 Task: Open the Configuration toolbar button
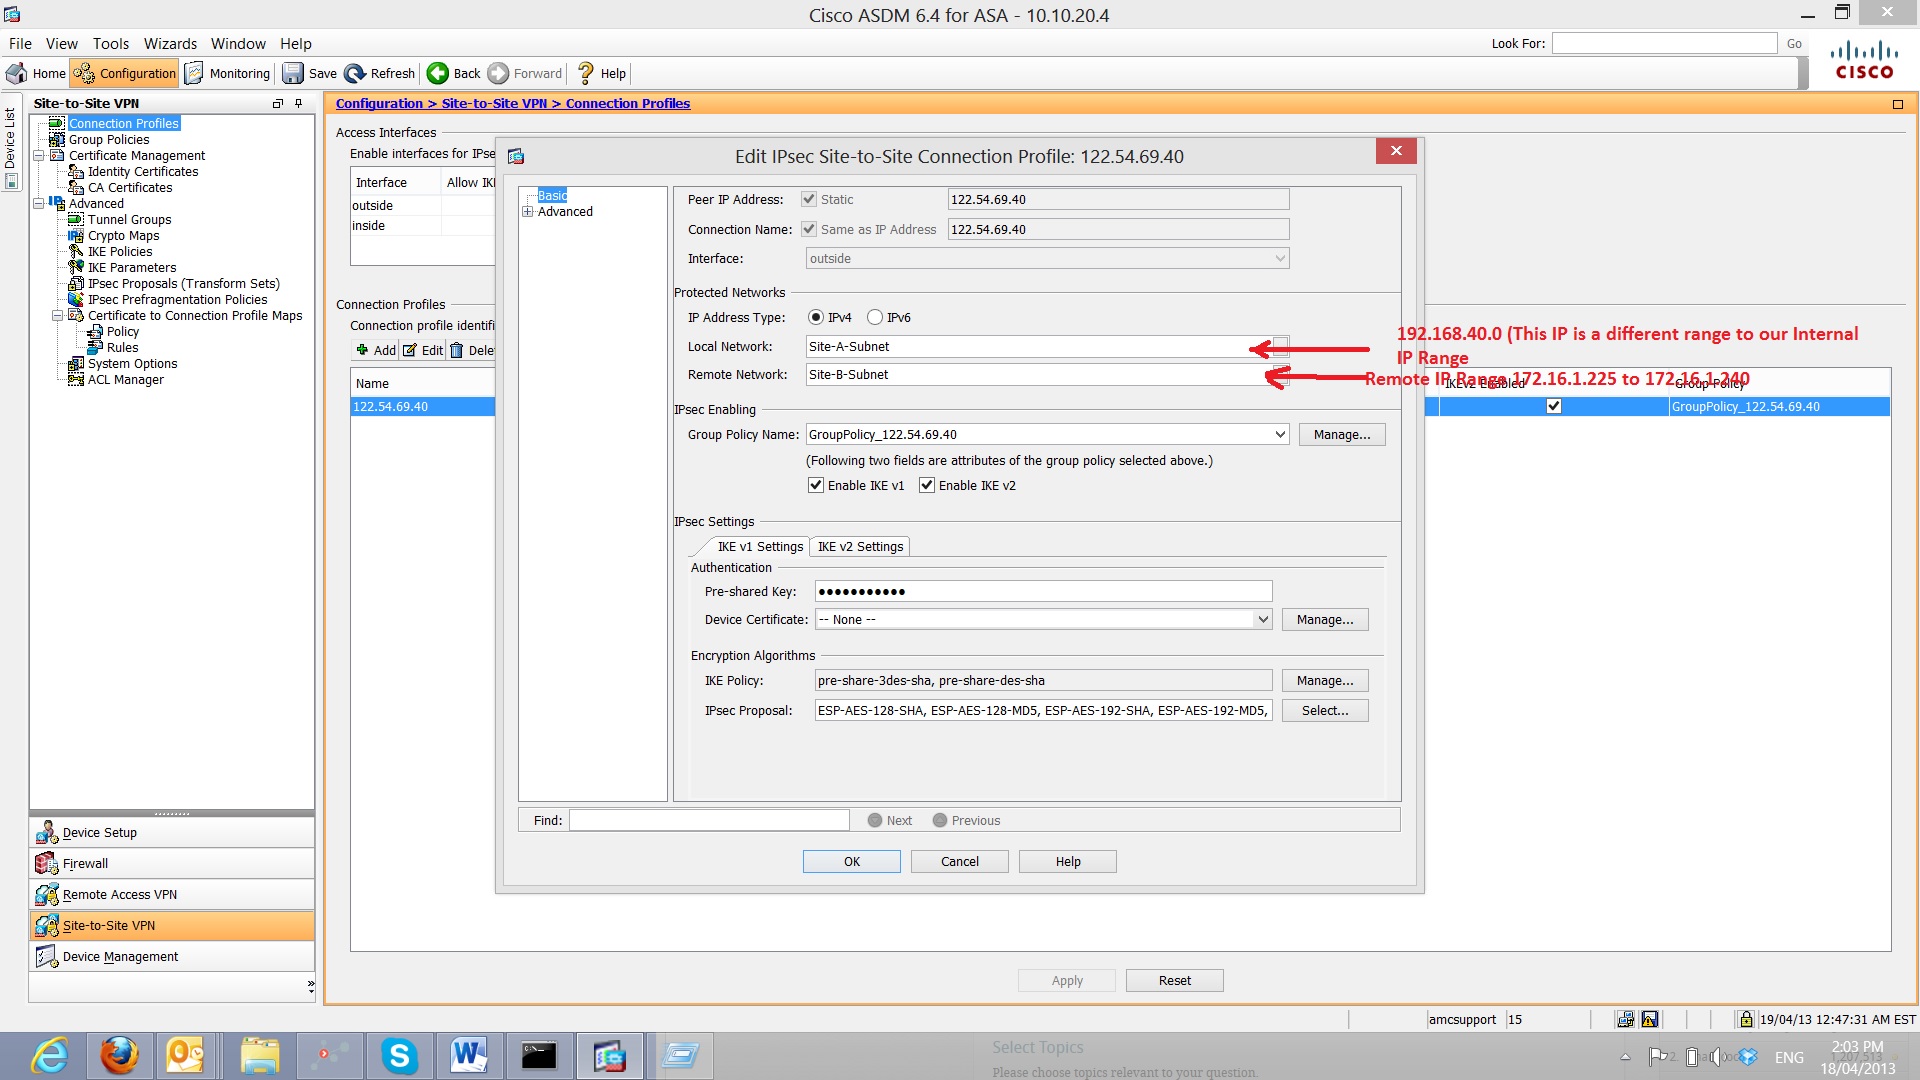[x=125, y=73]
